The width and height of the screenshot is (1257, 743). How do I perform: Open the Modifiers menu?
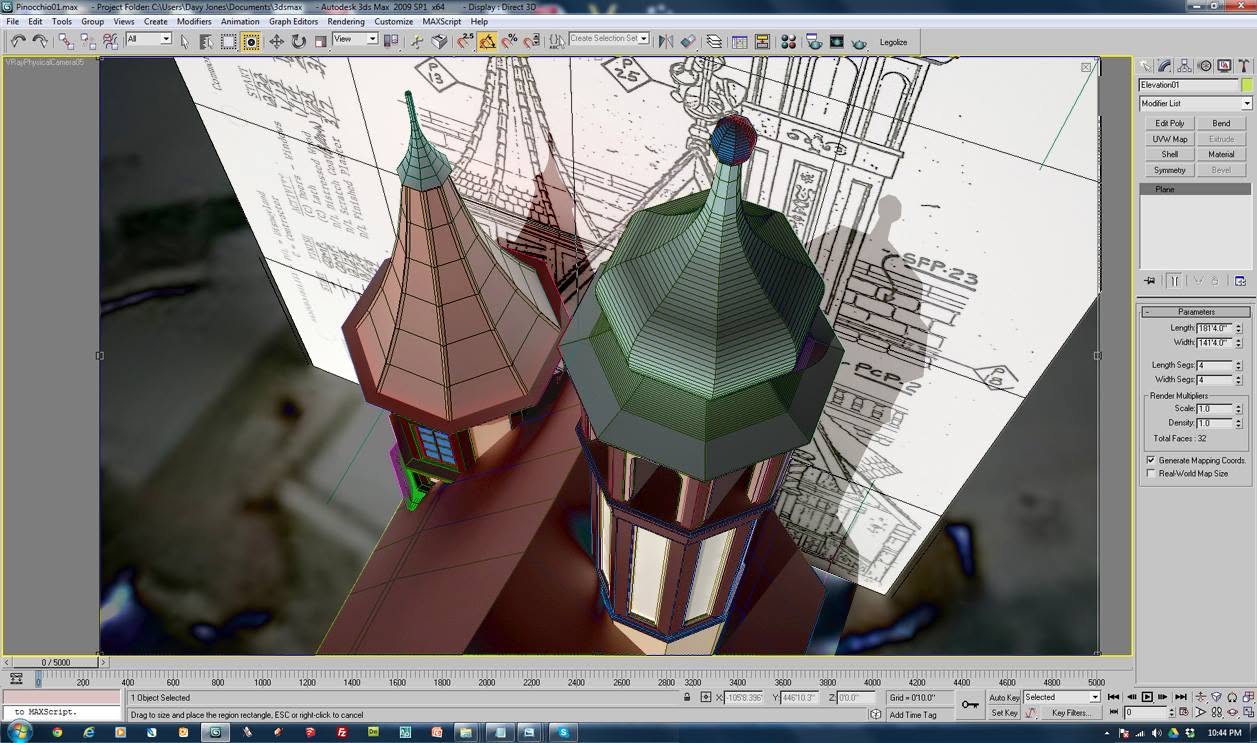[194, 21]
